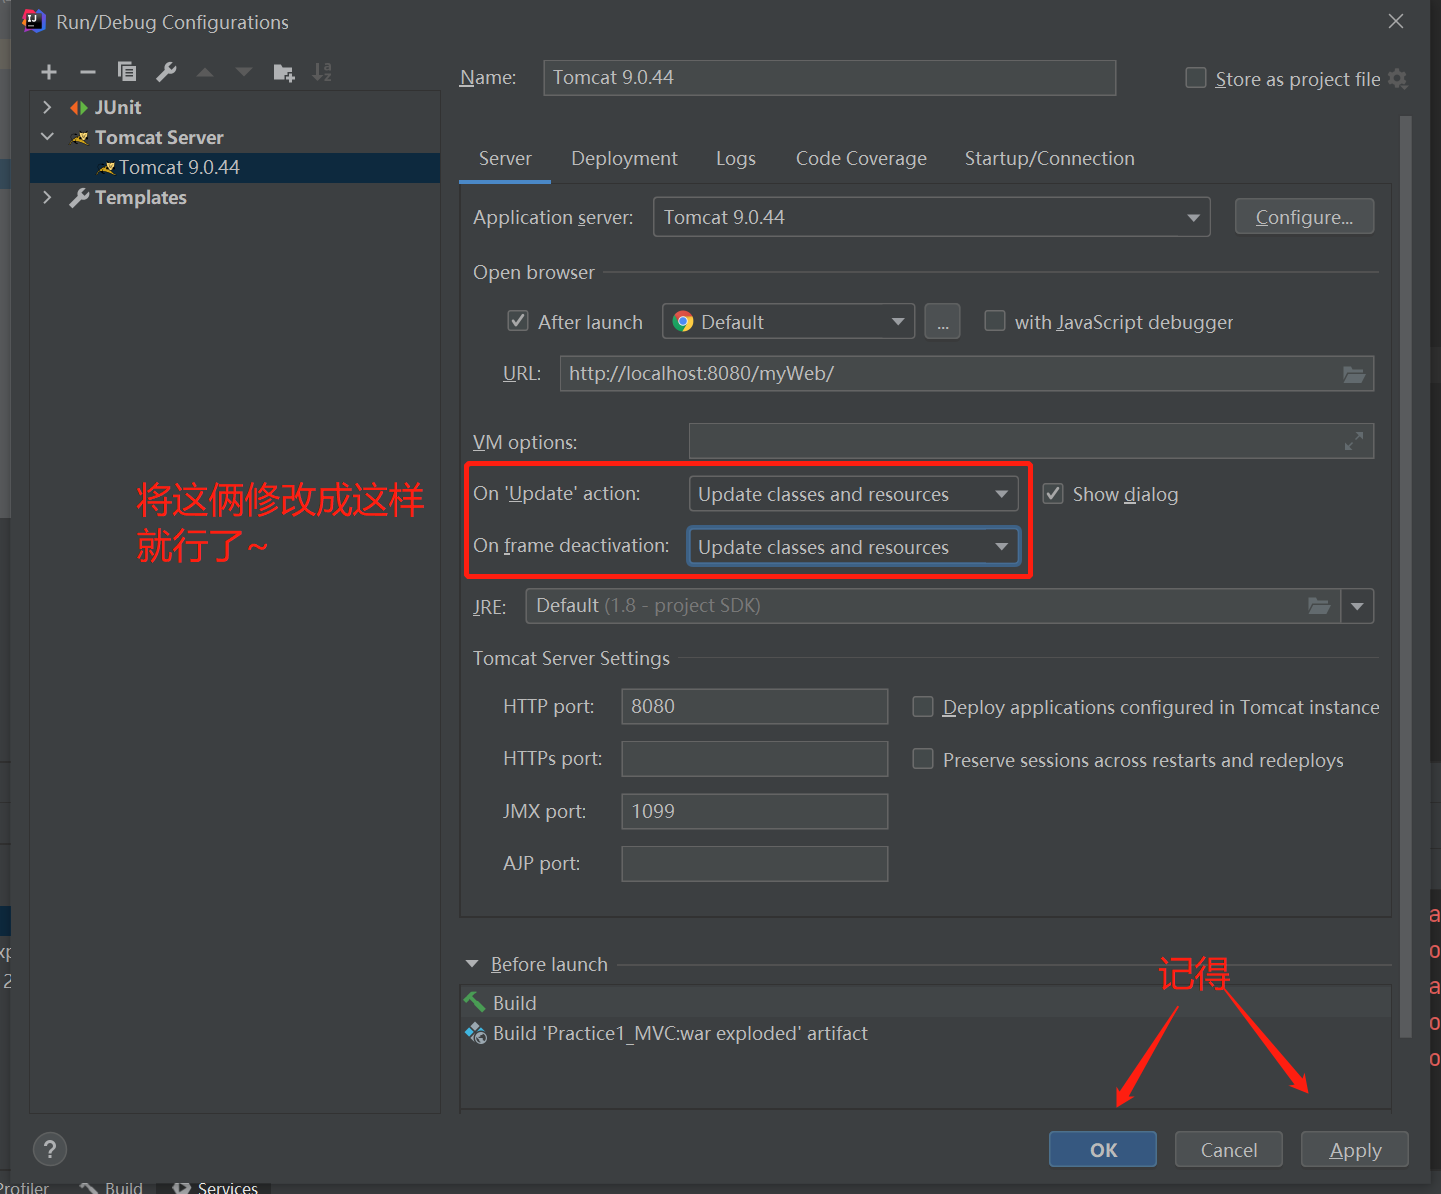Close the Run/Debug Configurations dialog

click(1396, 21)
